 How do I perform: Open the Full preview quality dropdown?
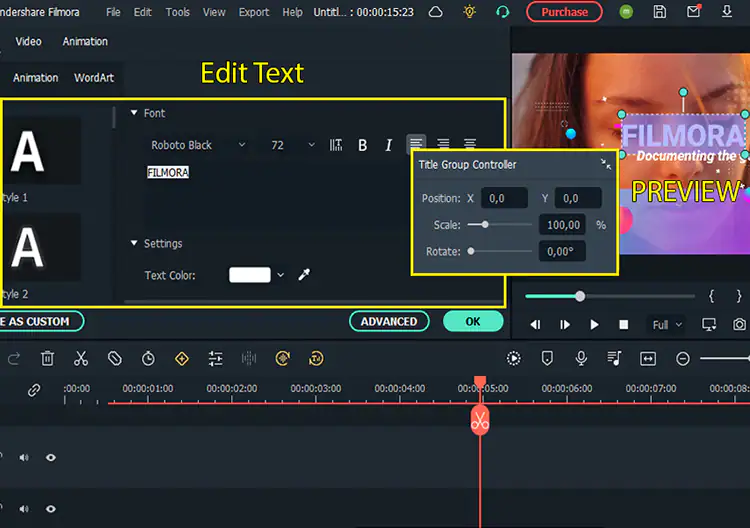point(667,325)
